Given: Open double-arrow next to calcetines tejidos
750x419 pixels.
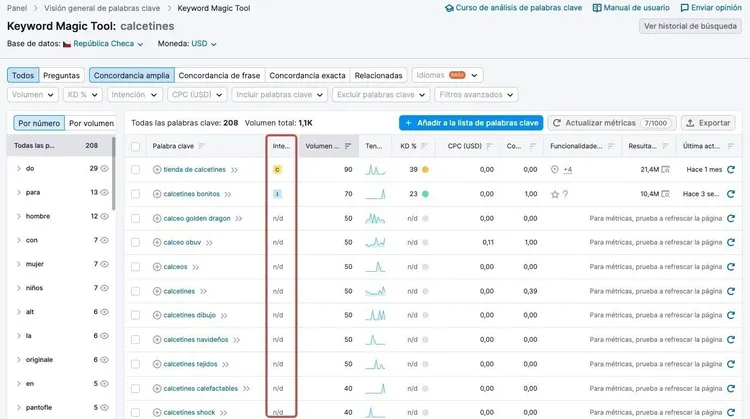Looking at the screenshot, I should point(225,364).
